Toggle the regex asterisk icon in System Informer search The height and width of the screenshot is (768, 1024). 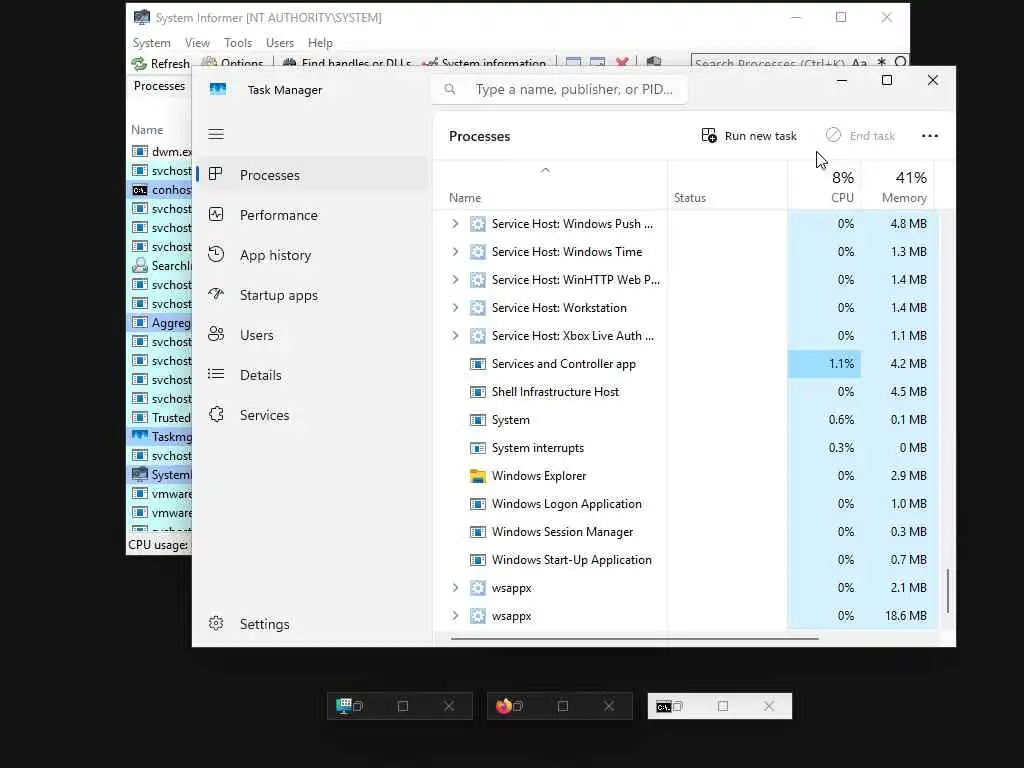click(x=881, y=62)
